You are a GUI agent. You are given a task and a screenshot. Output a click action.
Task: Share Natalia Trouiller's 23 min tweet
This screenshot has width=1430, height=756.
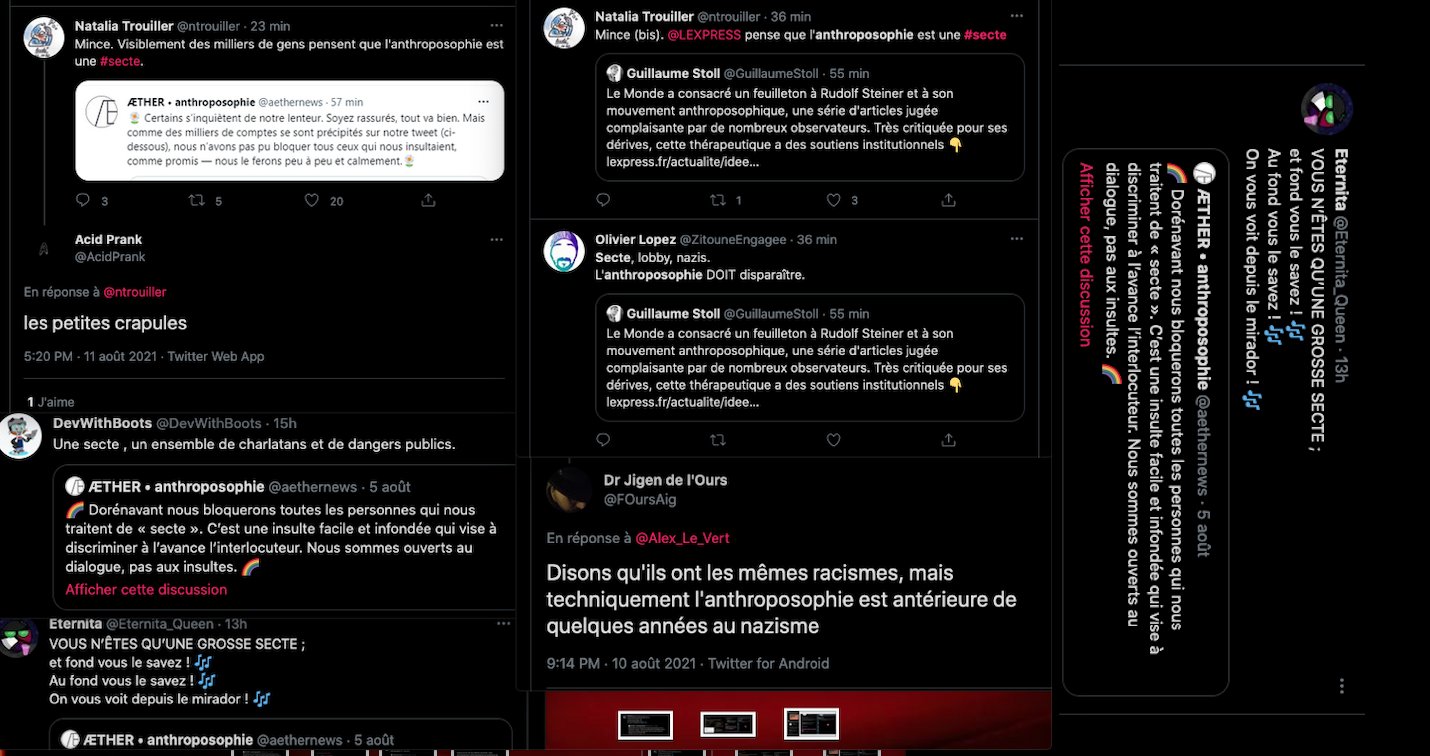(x=428, y=200)
